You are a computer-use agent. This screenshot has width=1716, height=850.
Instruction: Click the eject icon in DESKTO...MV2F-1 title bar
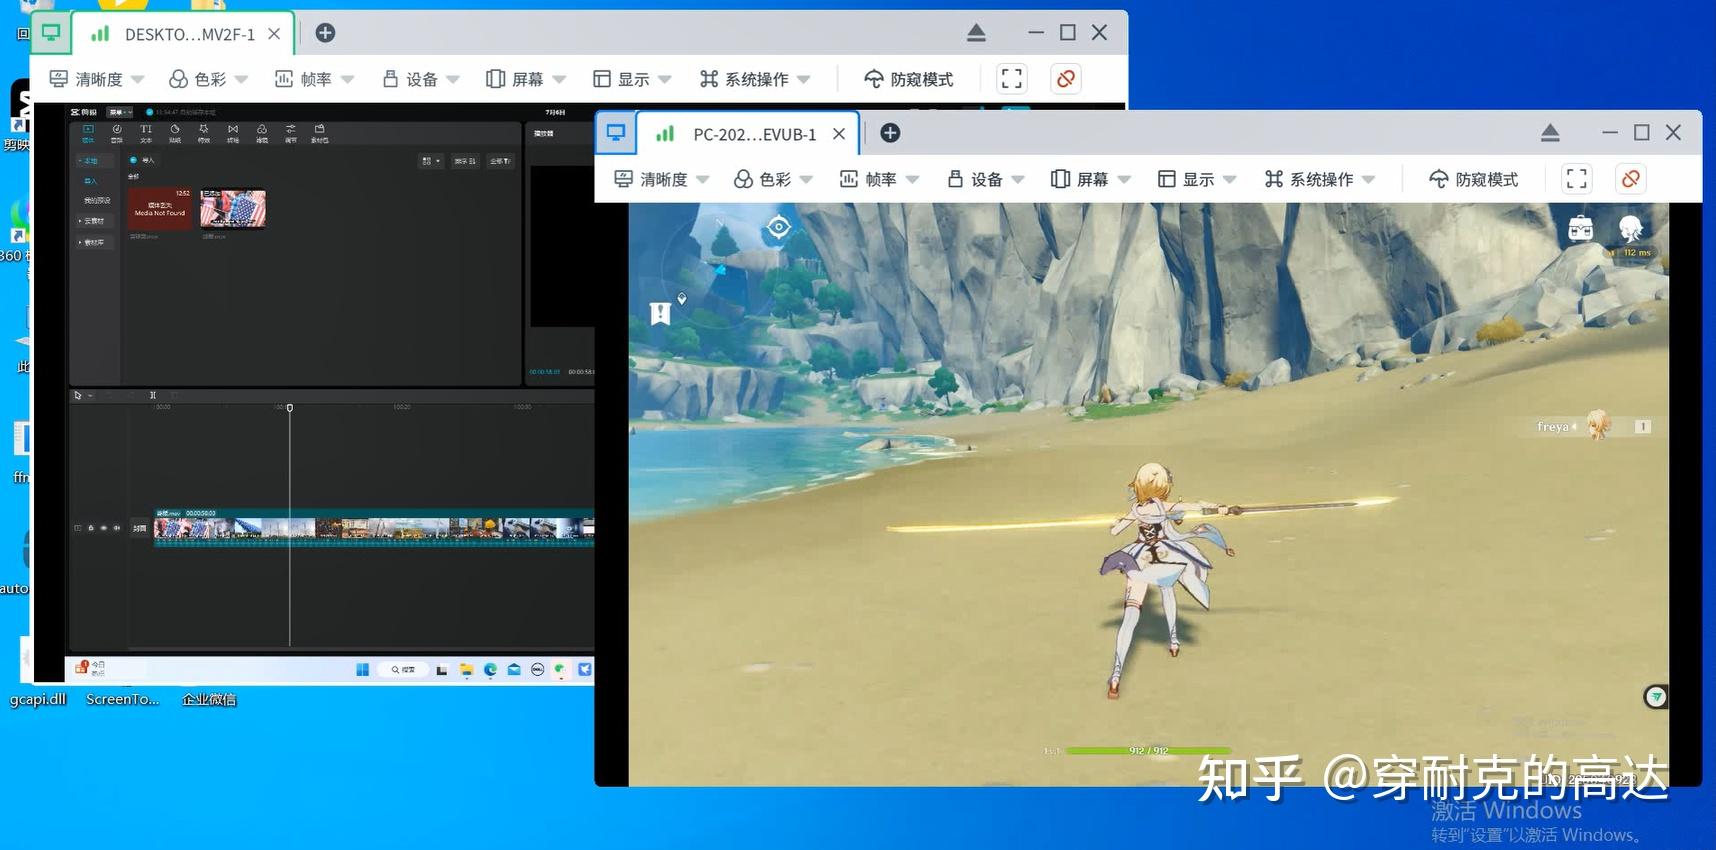977,33
